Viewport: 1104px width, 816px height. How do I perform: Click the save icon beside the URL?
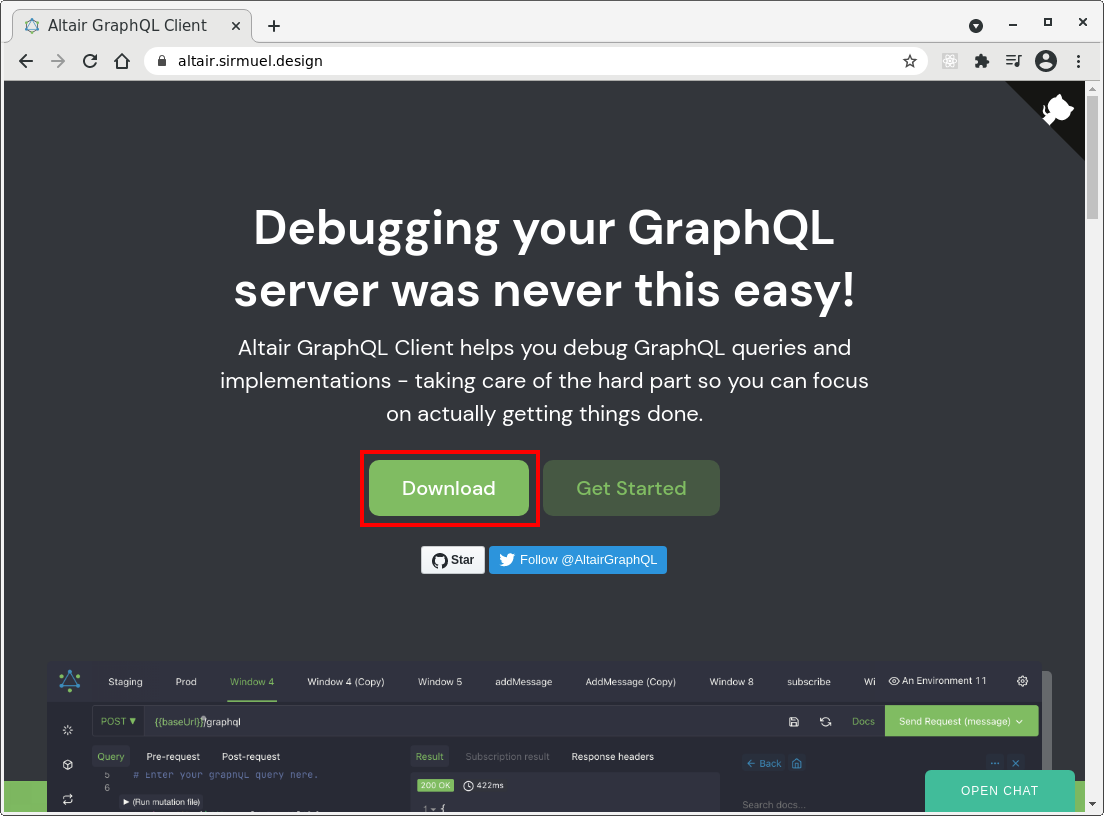(794, 722)
